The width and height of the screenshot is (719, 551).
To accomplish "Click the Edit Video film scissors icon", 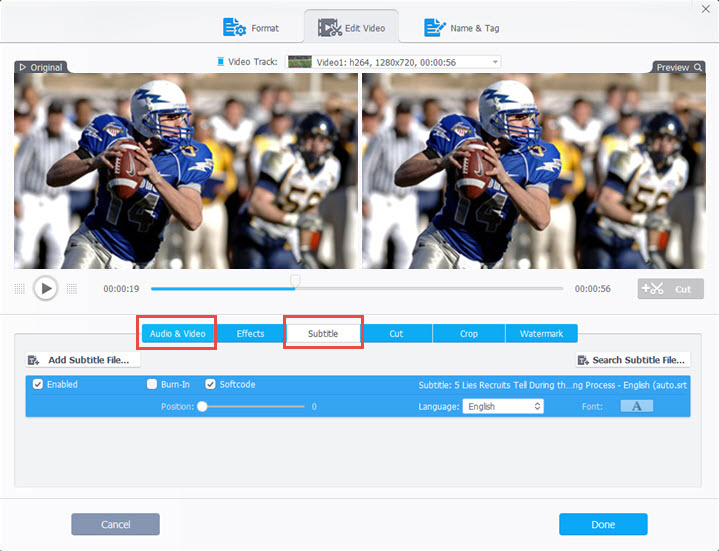I will pyautogui.click(x=330, y=28).
